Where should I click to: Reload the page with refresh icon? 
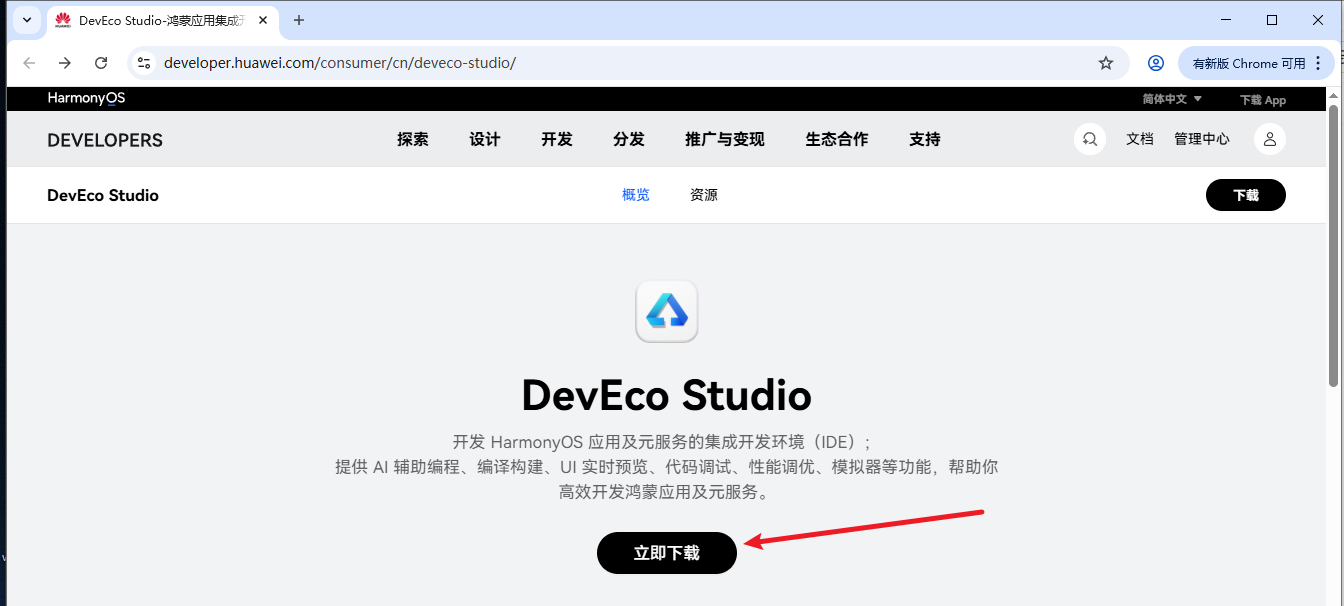click(x=101, y=63)
